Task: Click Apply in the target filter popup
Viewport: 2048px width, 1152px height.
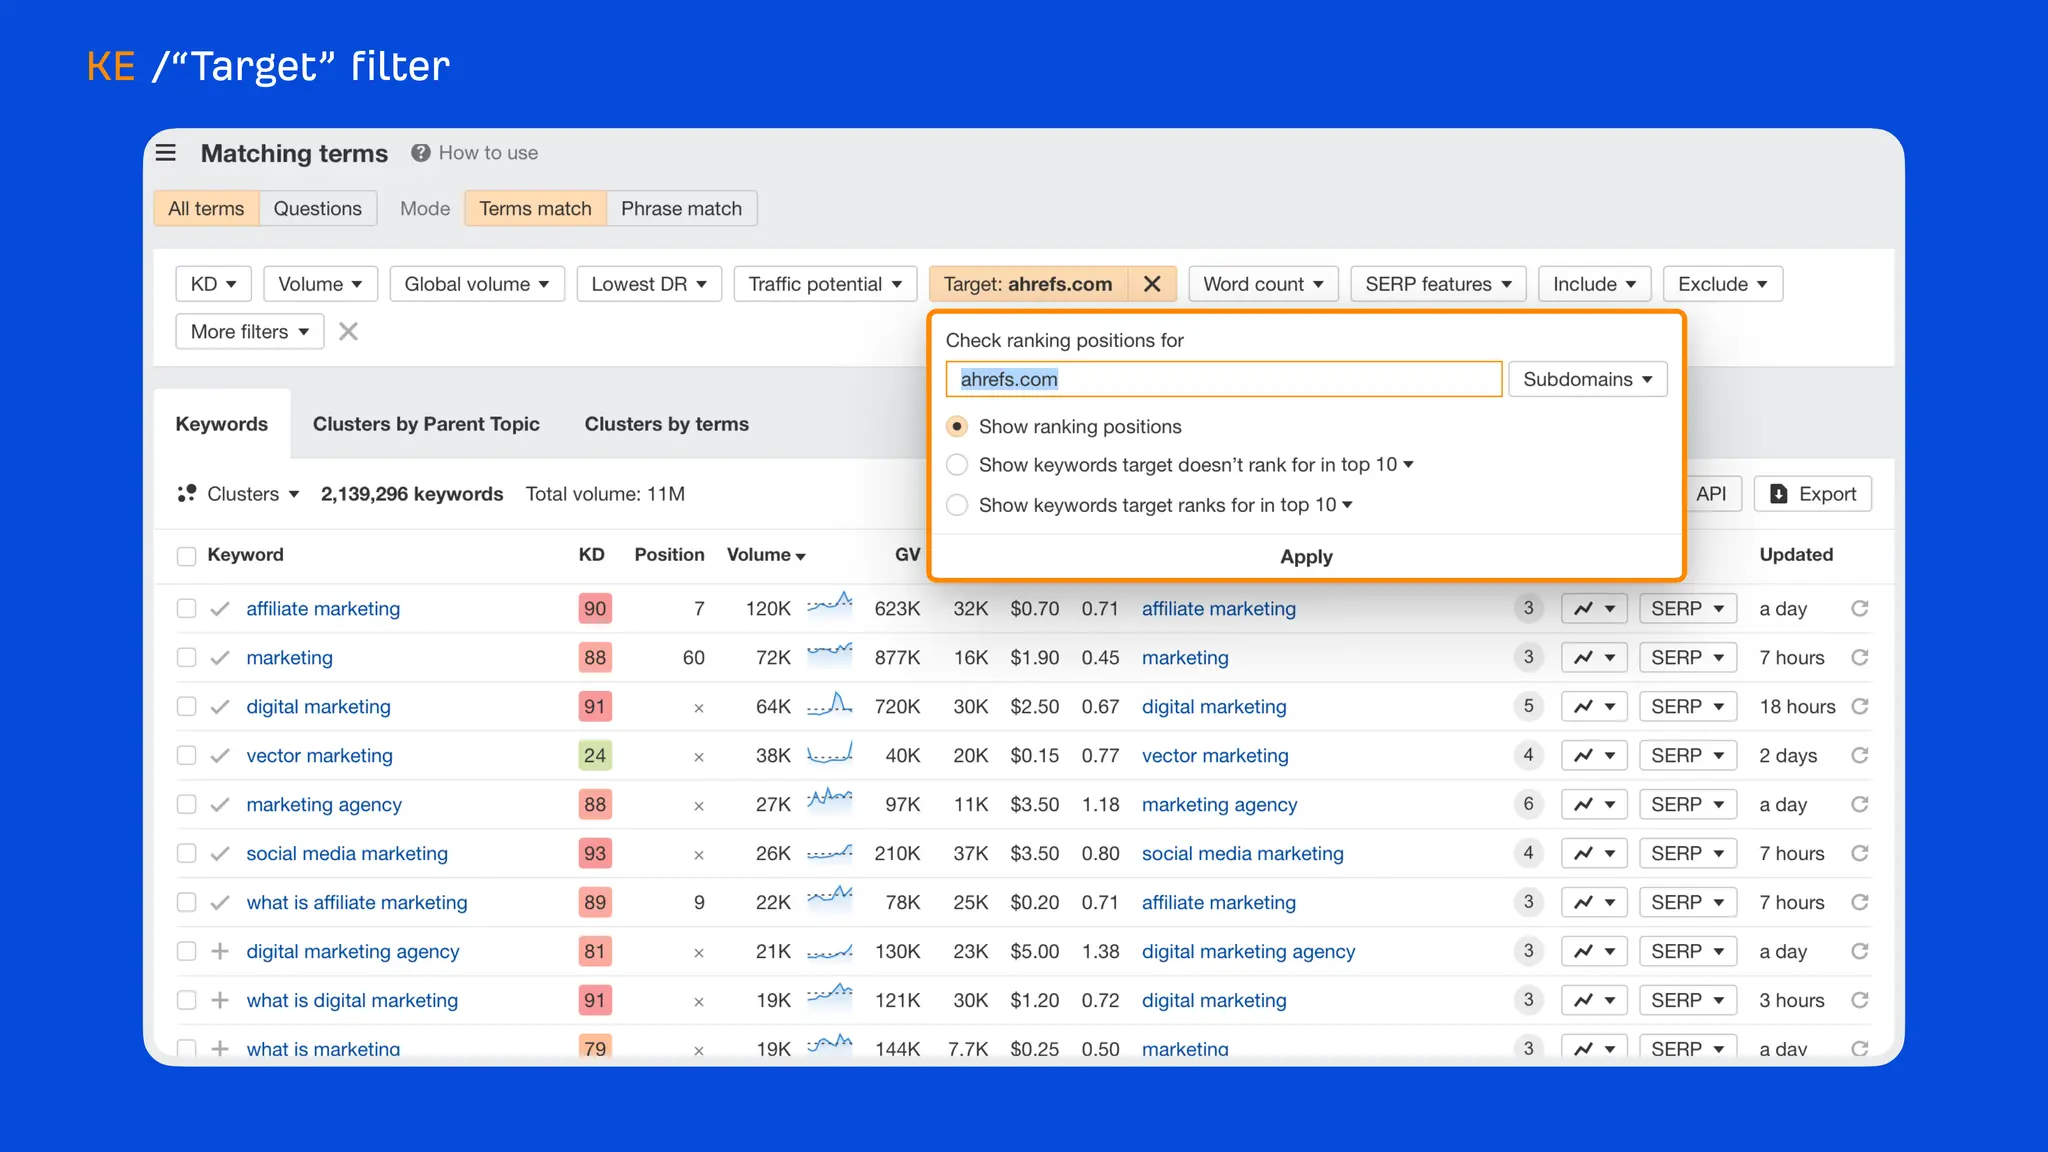Action: [x=1306, y=557]
